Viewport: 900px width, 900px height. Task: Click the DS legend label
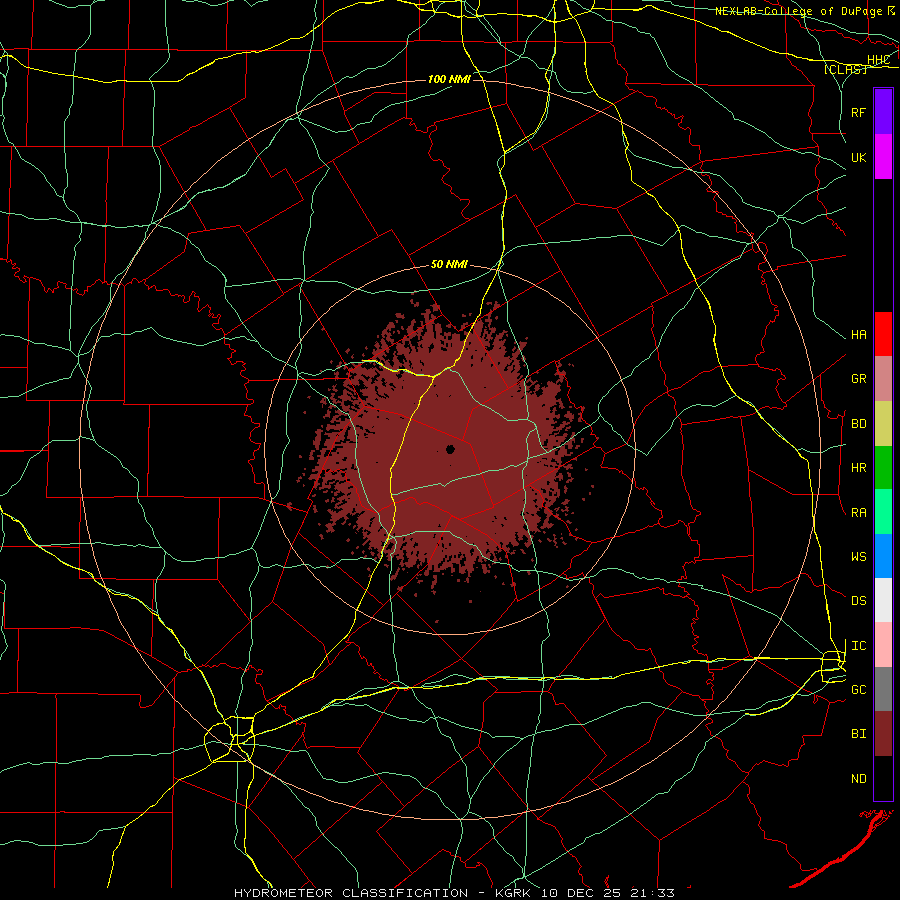point(859,601)
